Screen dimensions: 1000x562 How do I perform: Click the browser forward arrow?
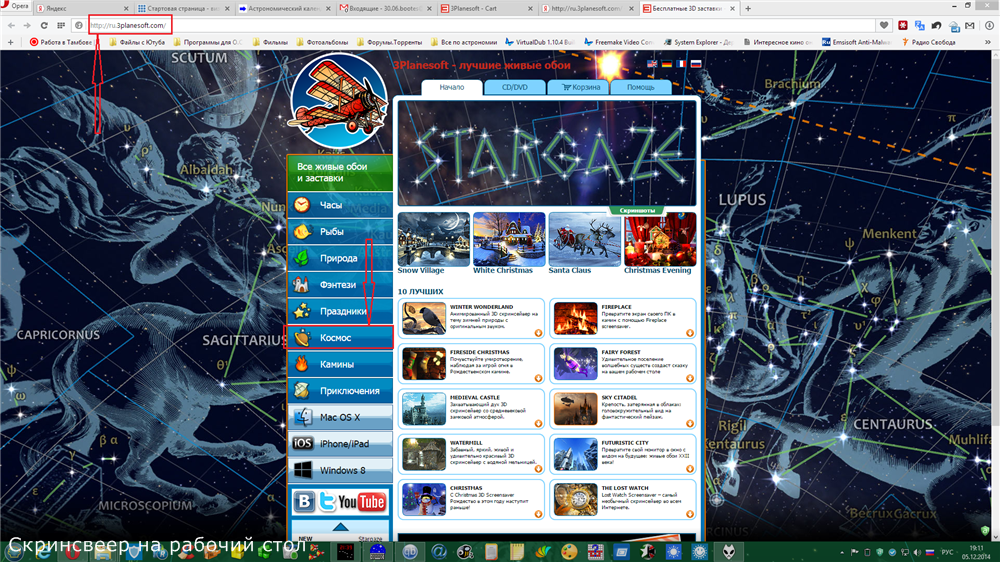click(27, 26)
